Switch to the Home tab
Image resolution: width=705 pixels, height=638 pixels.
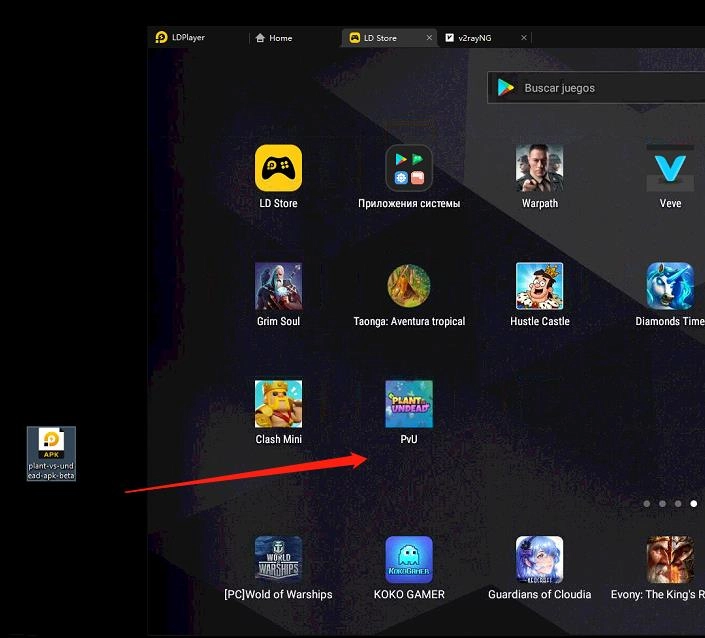tap(274, 38)
